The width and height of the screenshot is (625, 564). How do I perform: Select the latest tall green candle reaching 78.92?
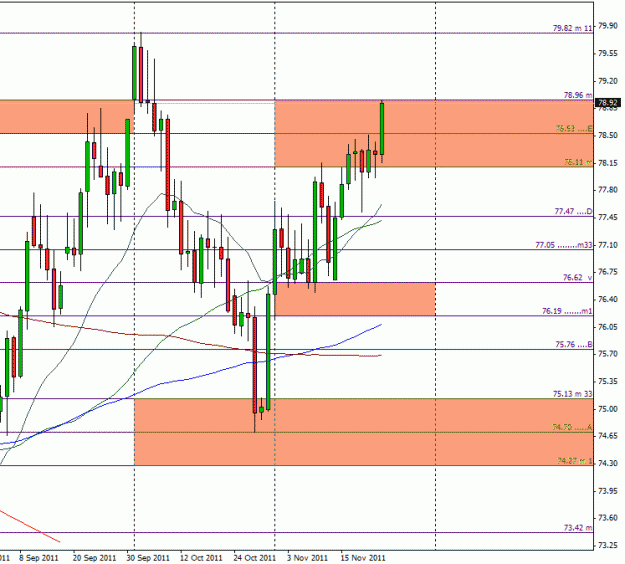382,129
